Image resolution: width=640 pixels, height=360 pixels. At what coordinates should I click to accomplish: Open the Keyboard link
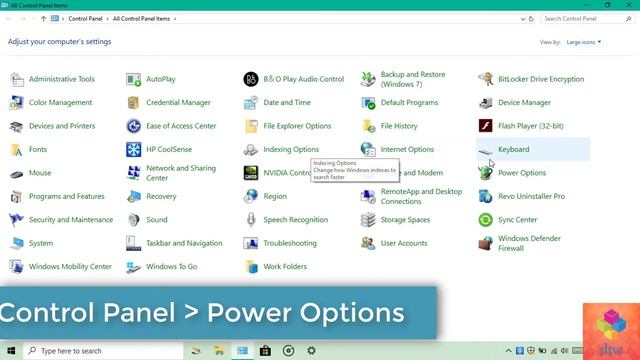[x=513, y=149]
